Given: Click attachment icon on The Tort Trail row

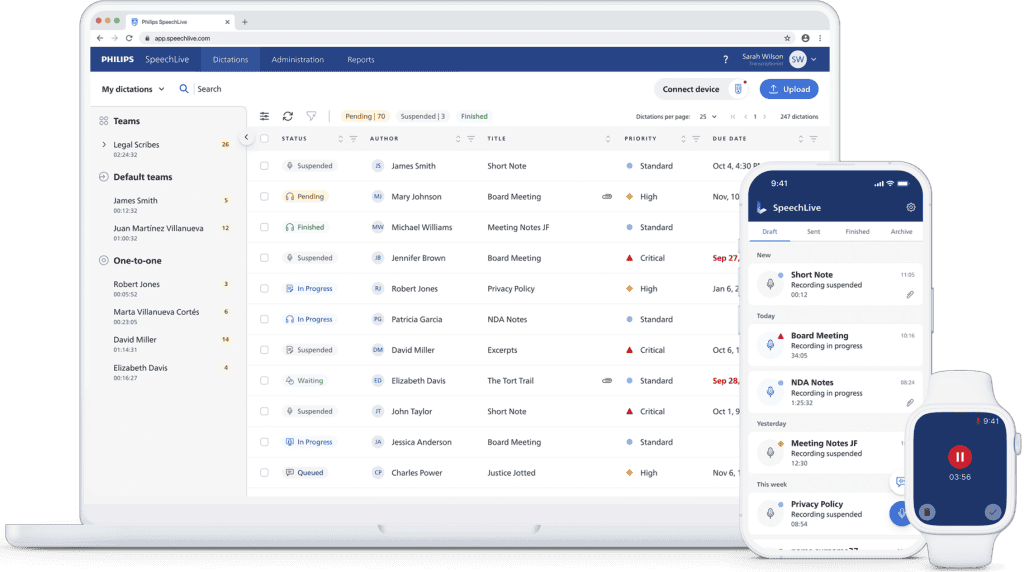Looking at the screenshot, I should (x=607, y=381).
